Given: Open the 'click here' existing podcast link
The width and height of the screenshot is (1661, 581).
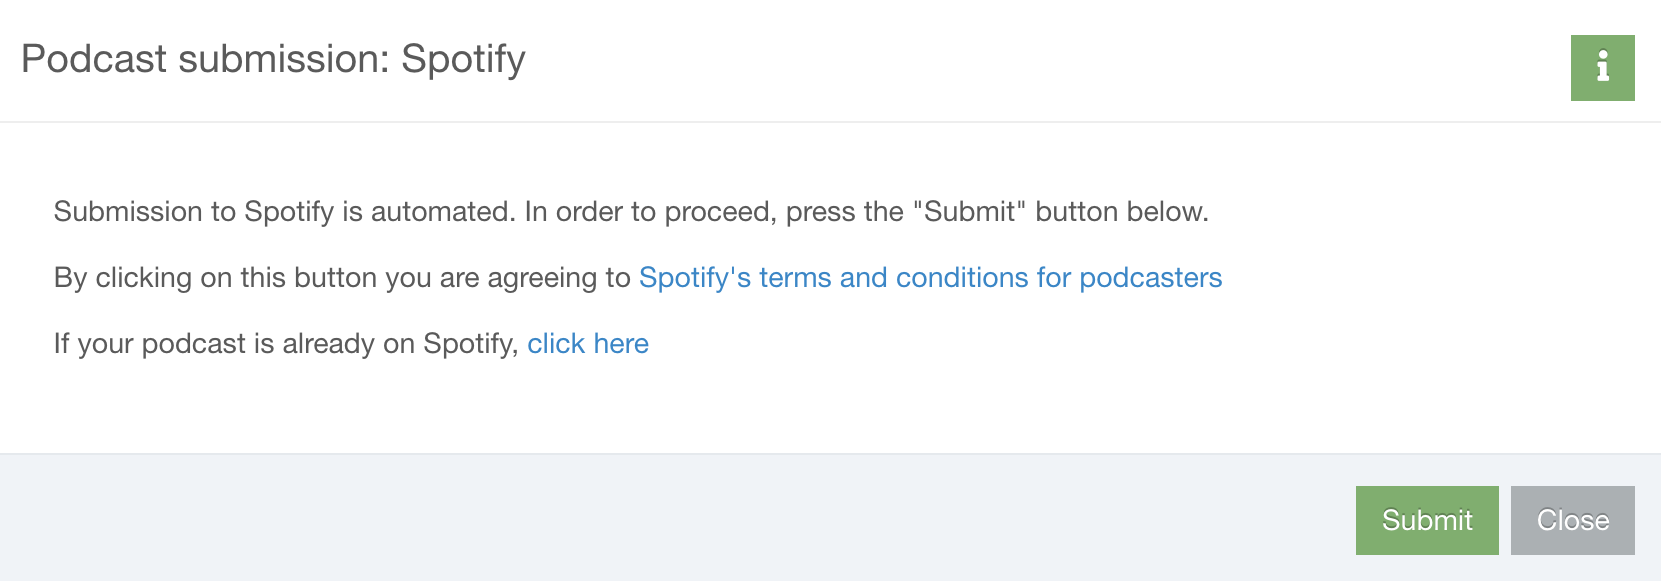Looking at the screenshot, I should (588, 344).
